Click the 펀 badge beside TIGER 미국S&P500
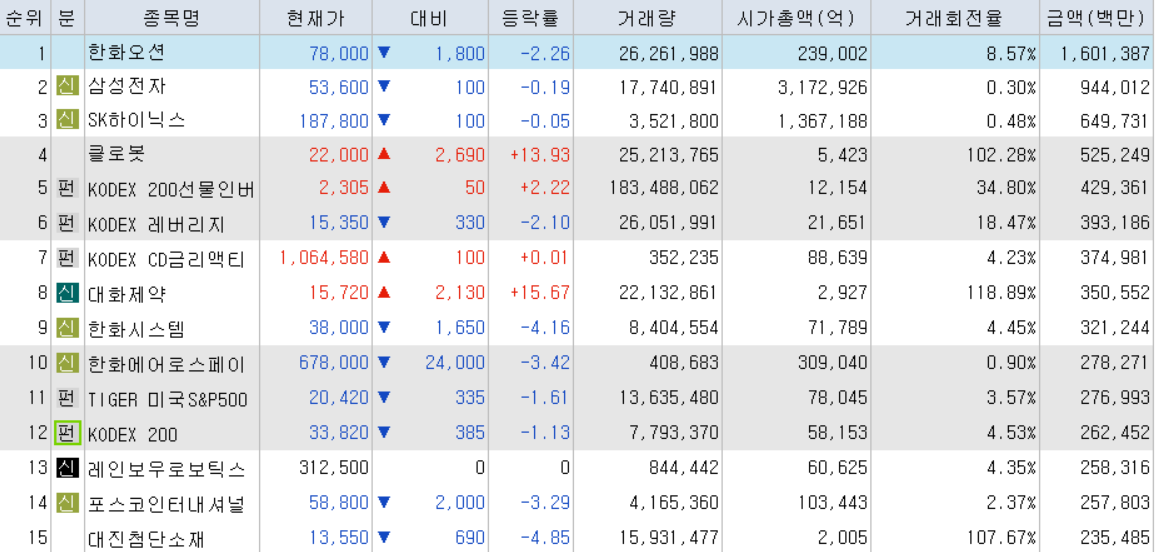This screenshot has height=552, width=1155. pyautogui.click(x=67, y=399)
